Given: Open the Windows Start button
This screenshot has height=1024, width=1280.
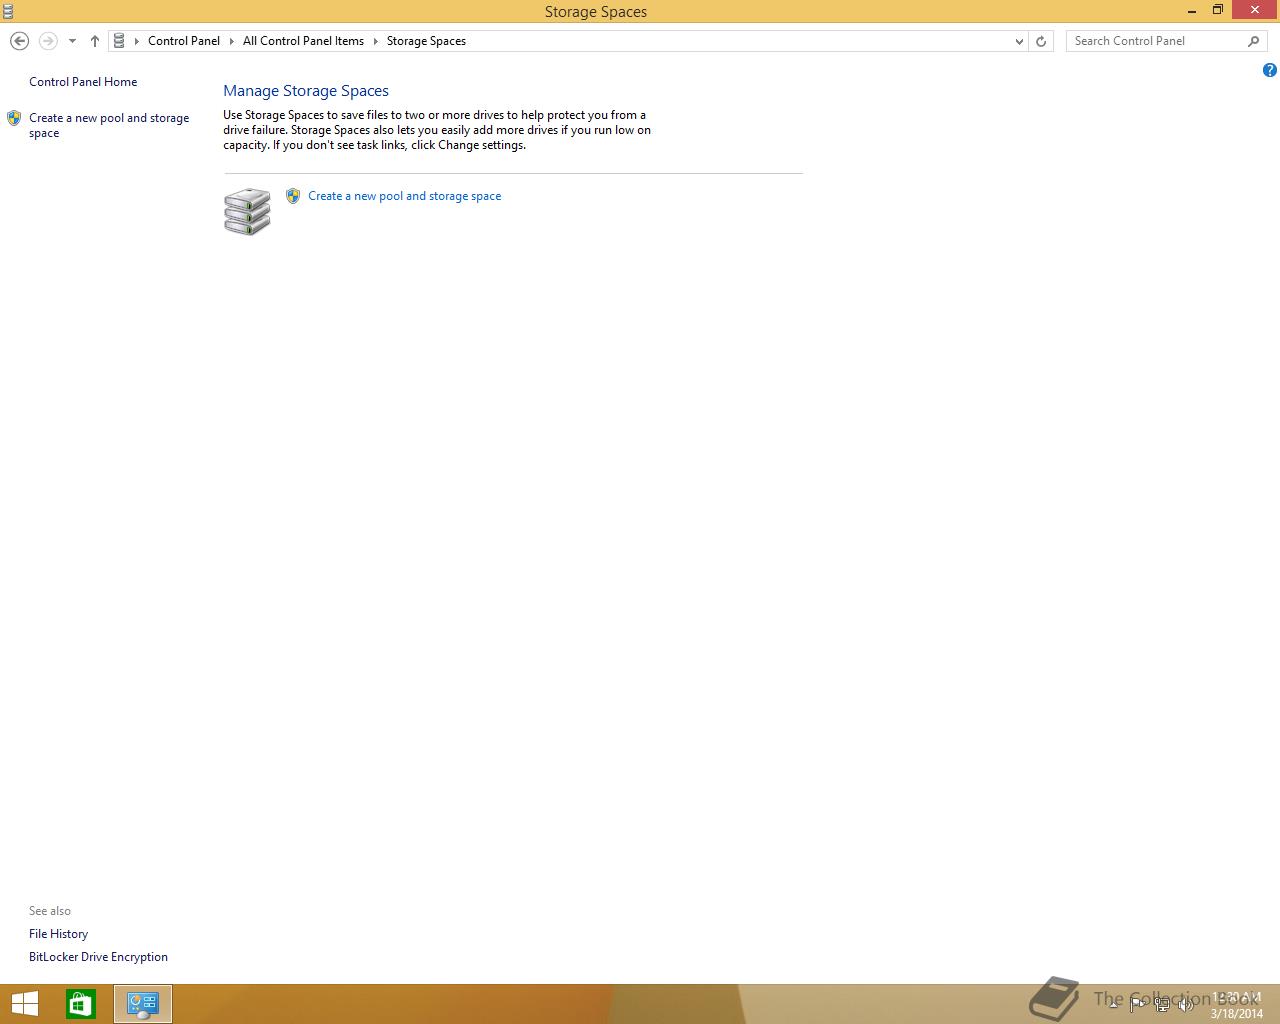Looking at the screenshot, I should (24, 1004).
